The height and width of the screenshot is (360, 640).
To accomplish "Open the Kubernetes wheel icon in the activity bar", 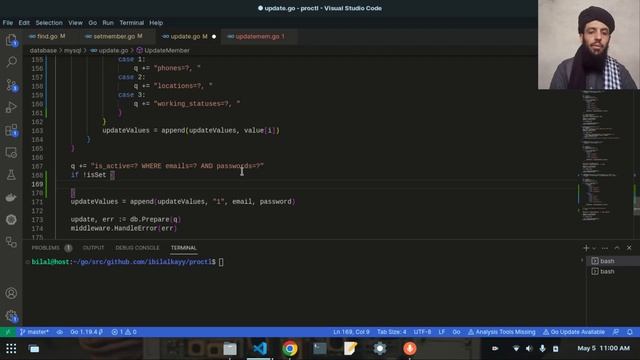I will click(x=11, y=220).
